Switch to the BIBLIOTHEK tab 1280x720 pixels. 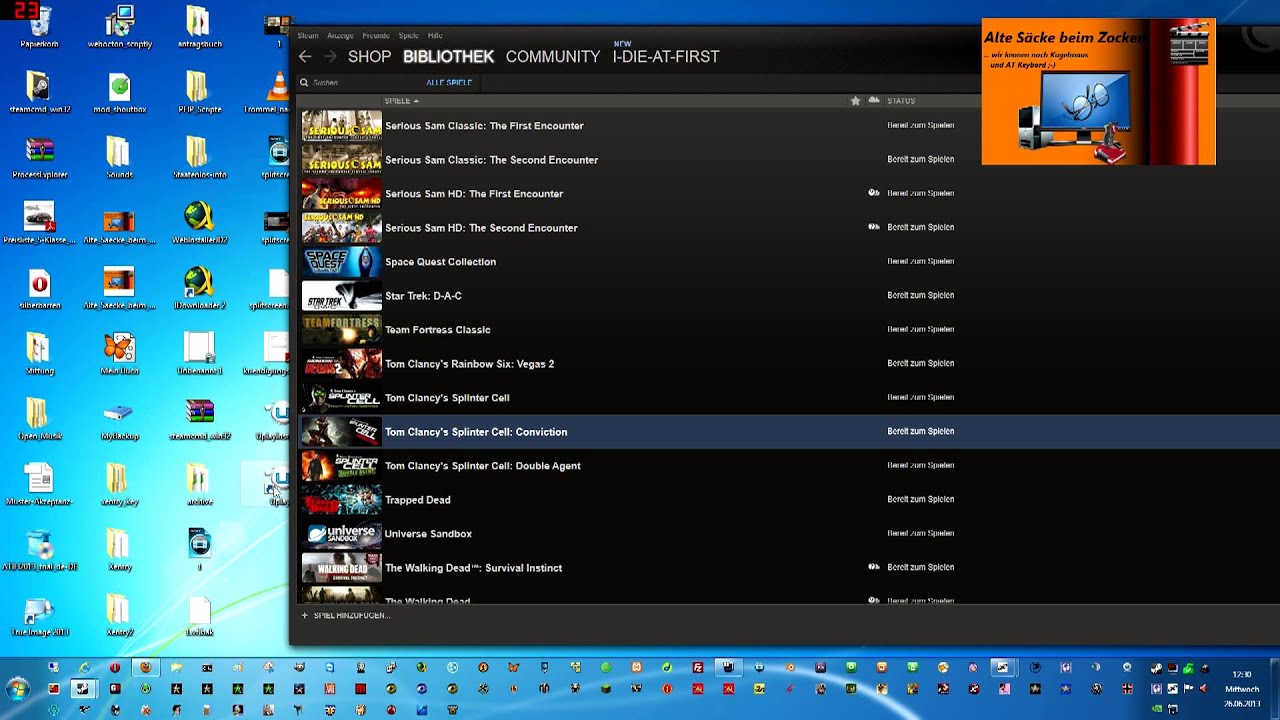point(448,57)
